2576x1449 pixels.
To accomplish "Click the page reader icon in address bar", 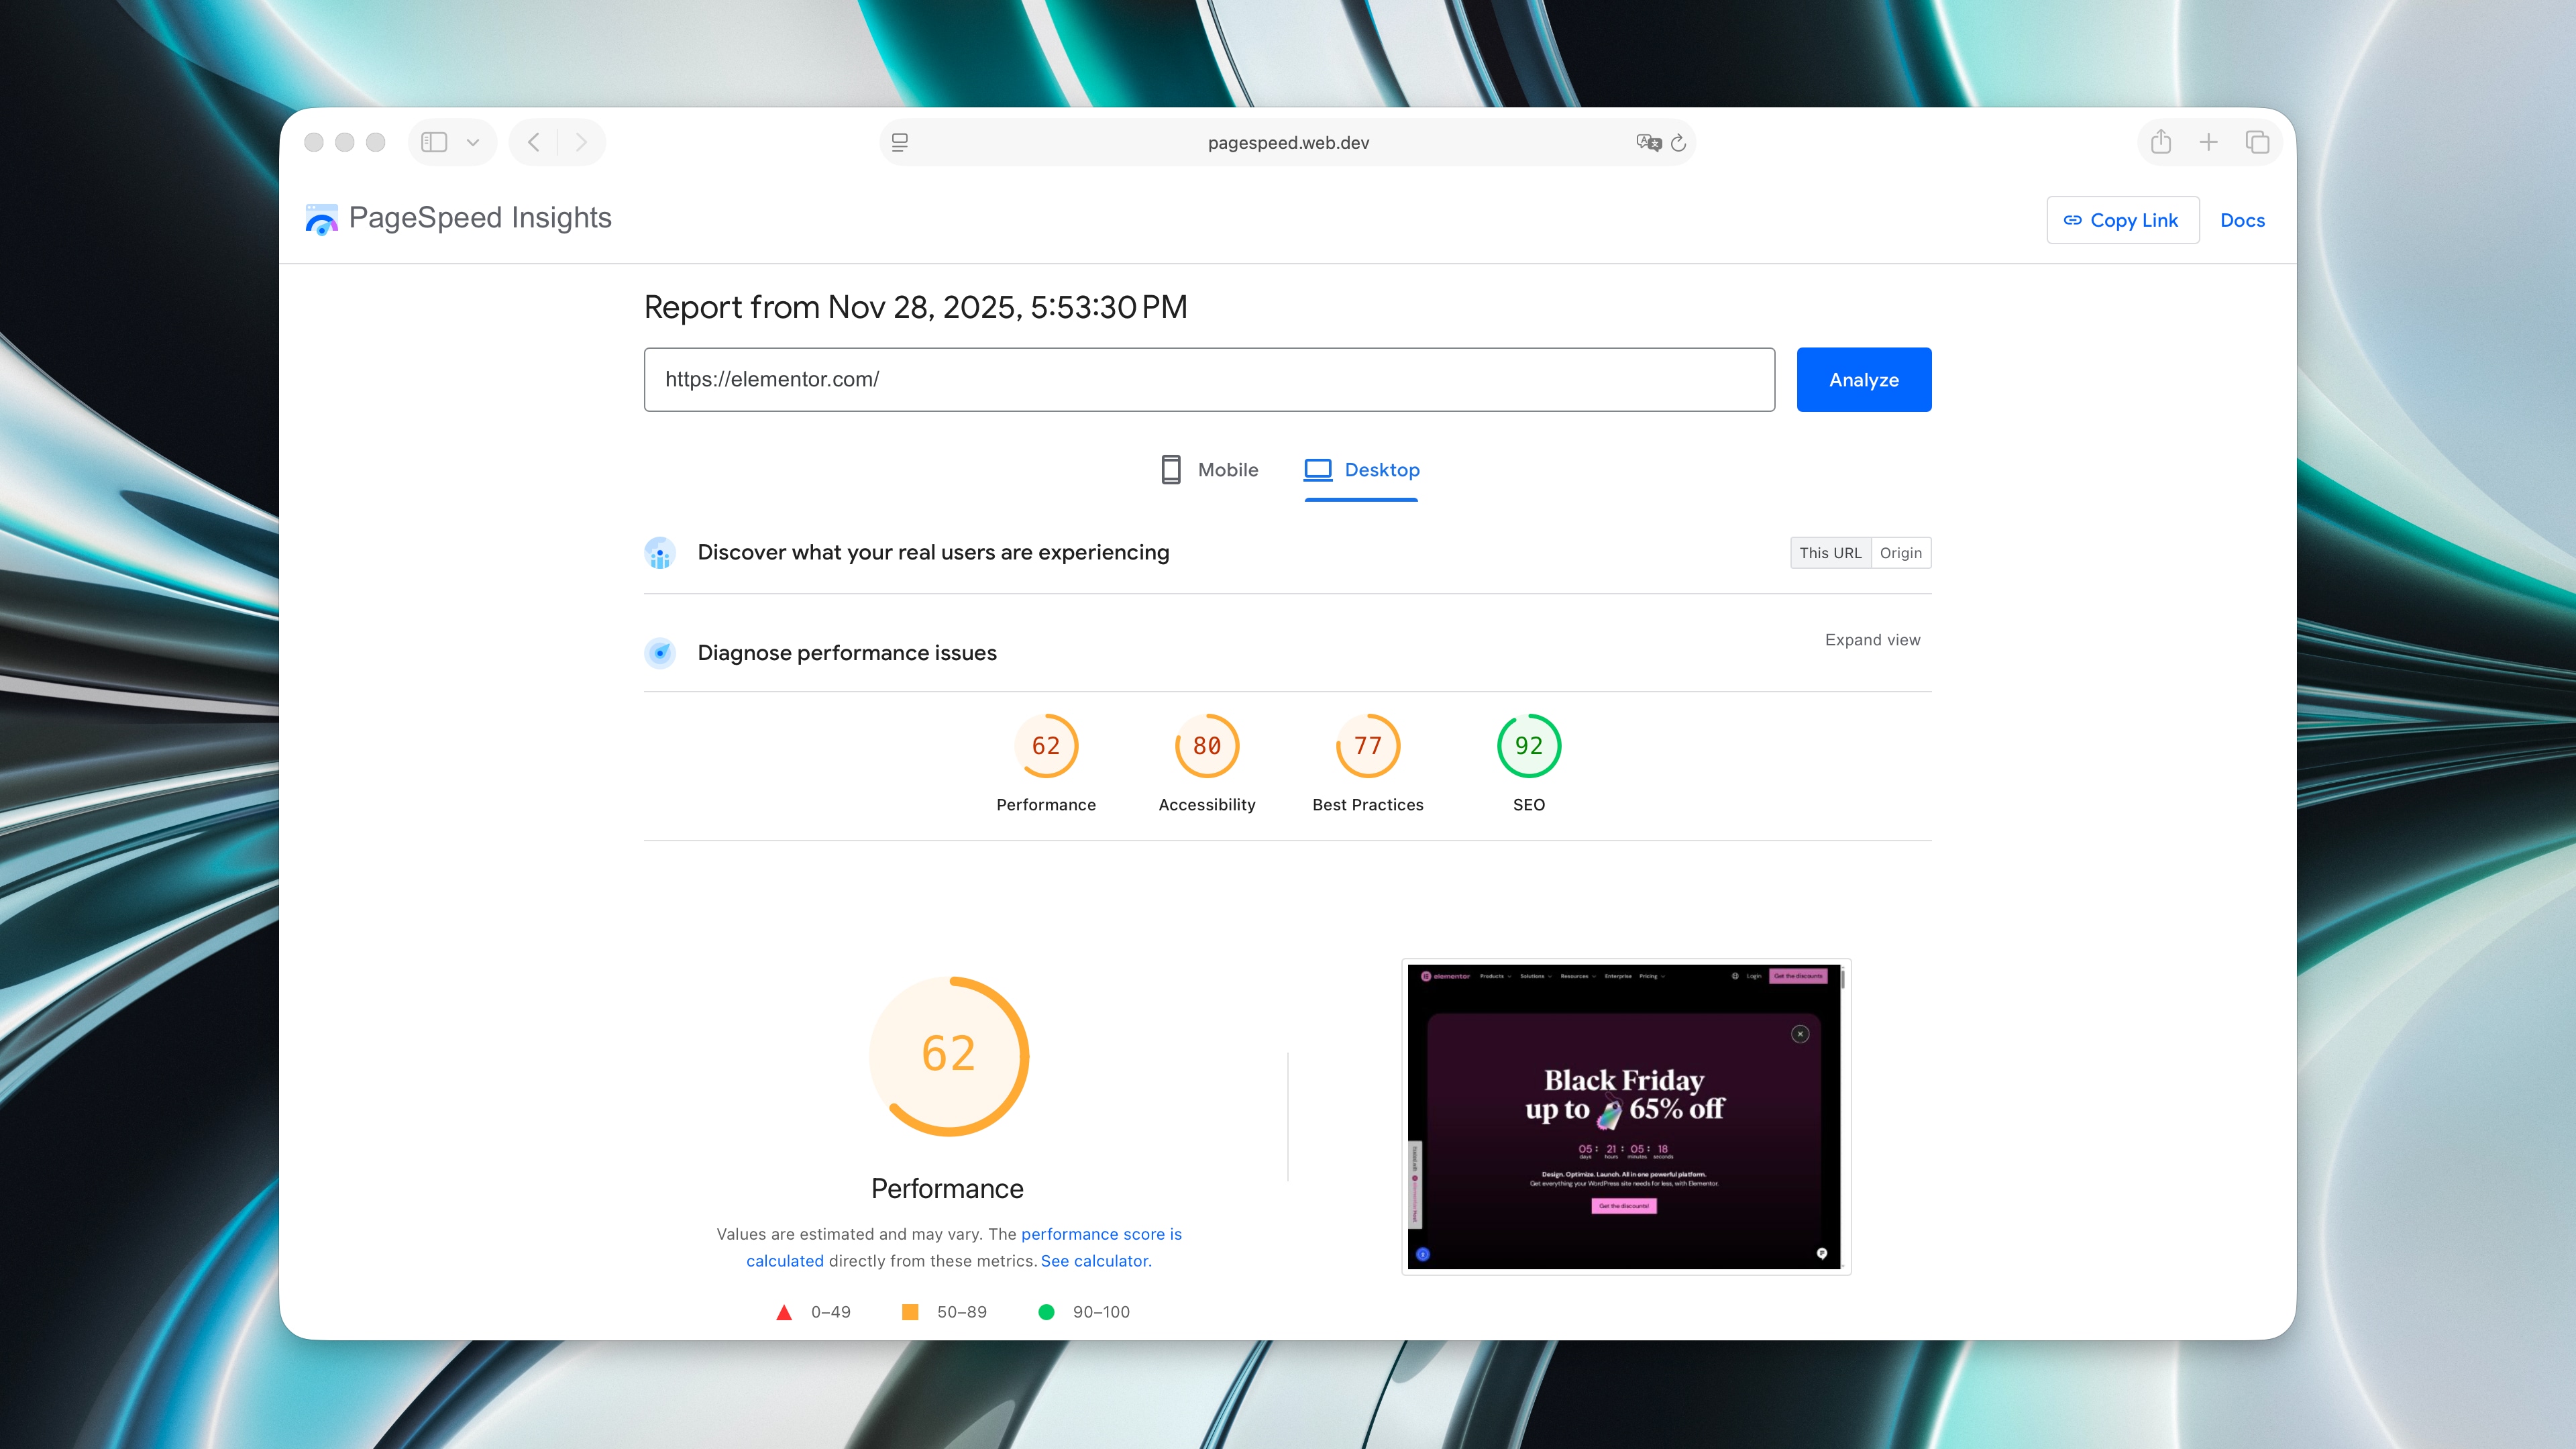I will pos(900,142).
